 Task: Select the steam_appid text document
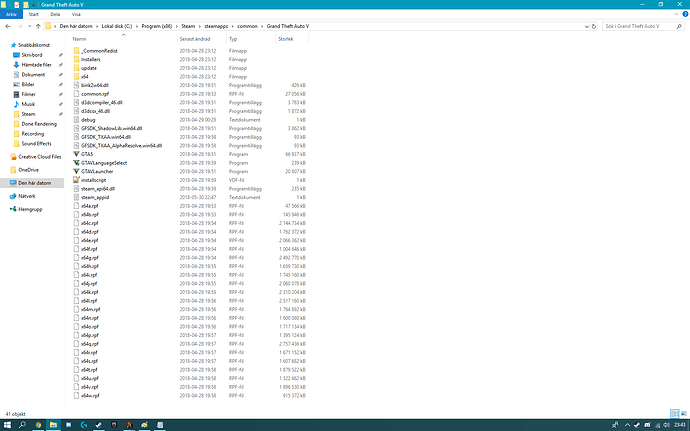click(x=95, y=198)
